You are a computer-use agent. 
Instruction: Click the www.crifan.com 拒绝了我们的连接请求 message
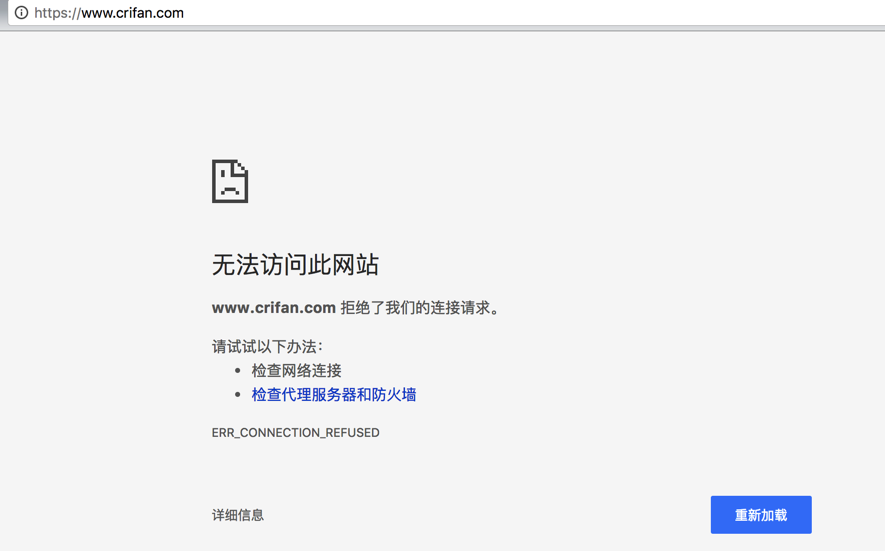coord(356,308)
